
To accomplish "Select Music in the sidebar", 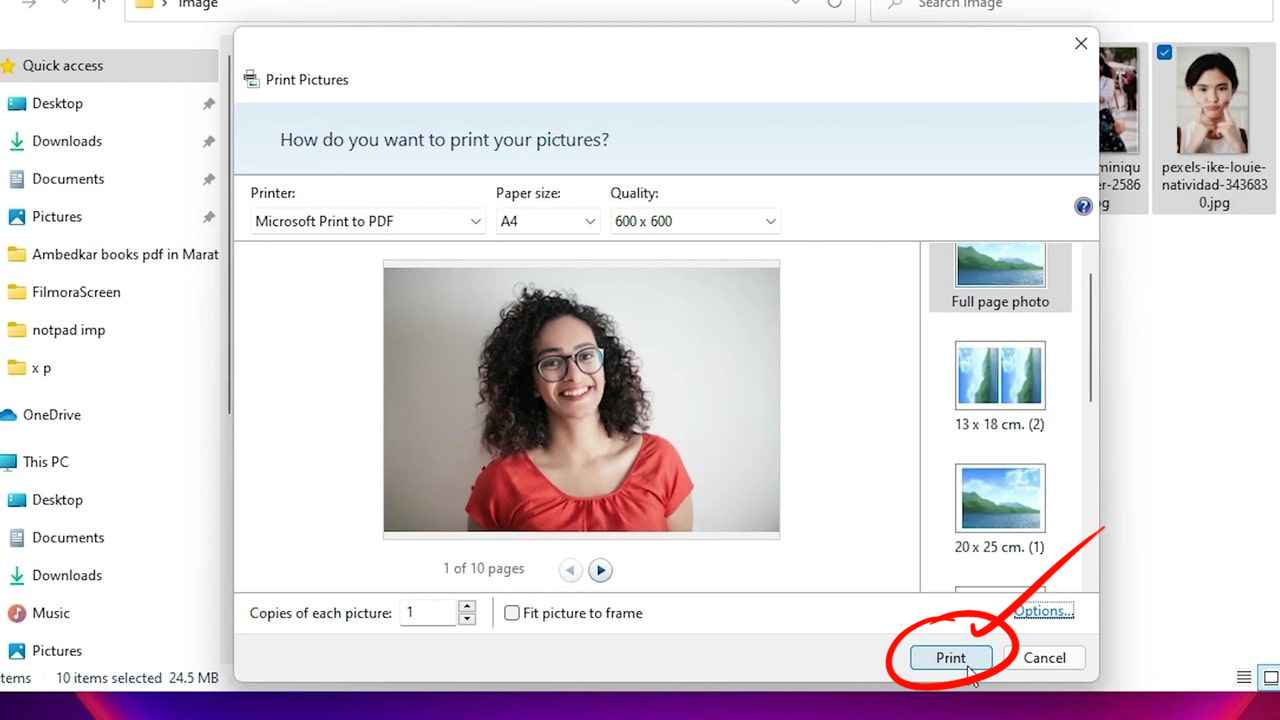I will [x=50, y=613].
